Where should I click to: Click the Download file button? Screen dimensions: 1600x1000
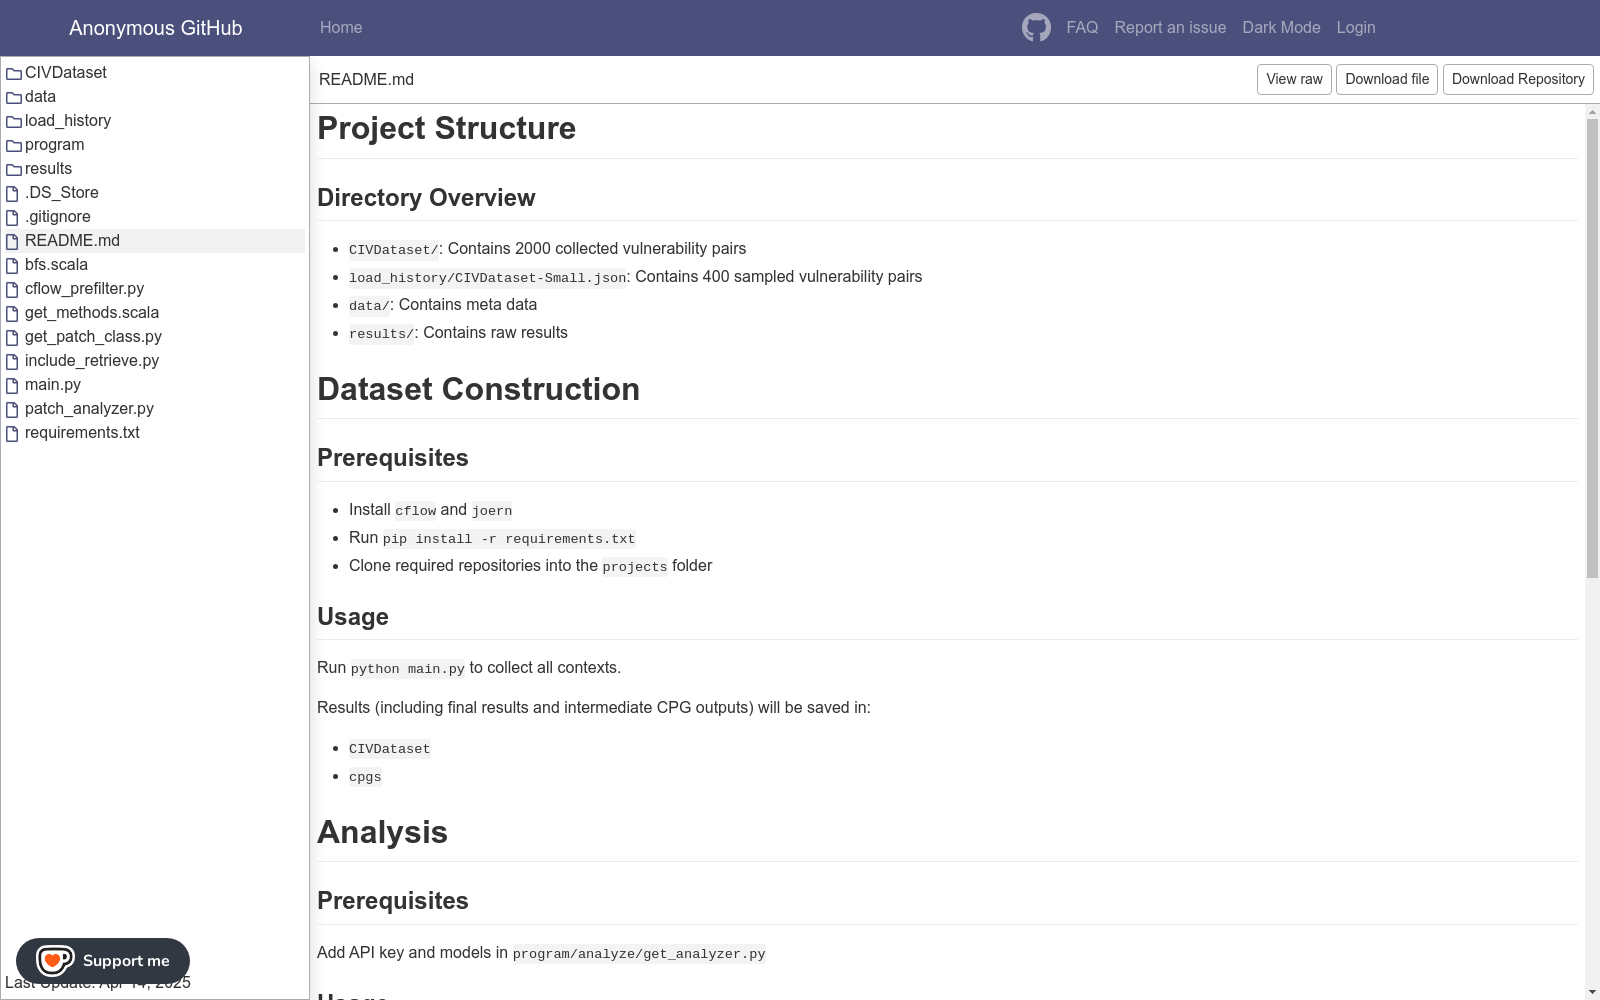pyautogui.click(x=1387, y=79)
